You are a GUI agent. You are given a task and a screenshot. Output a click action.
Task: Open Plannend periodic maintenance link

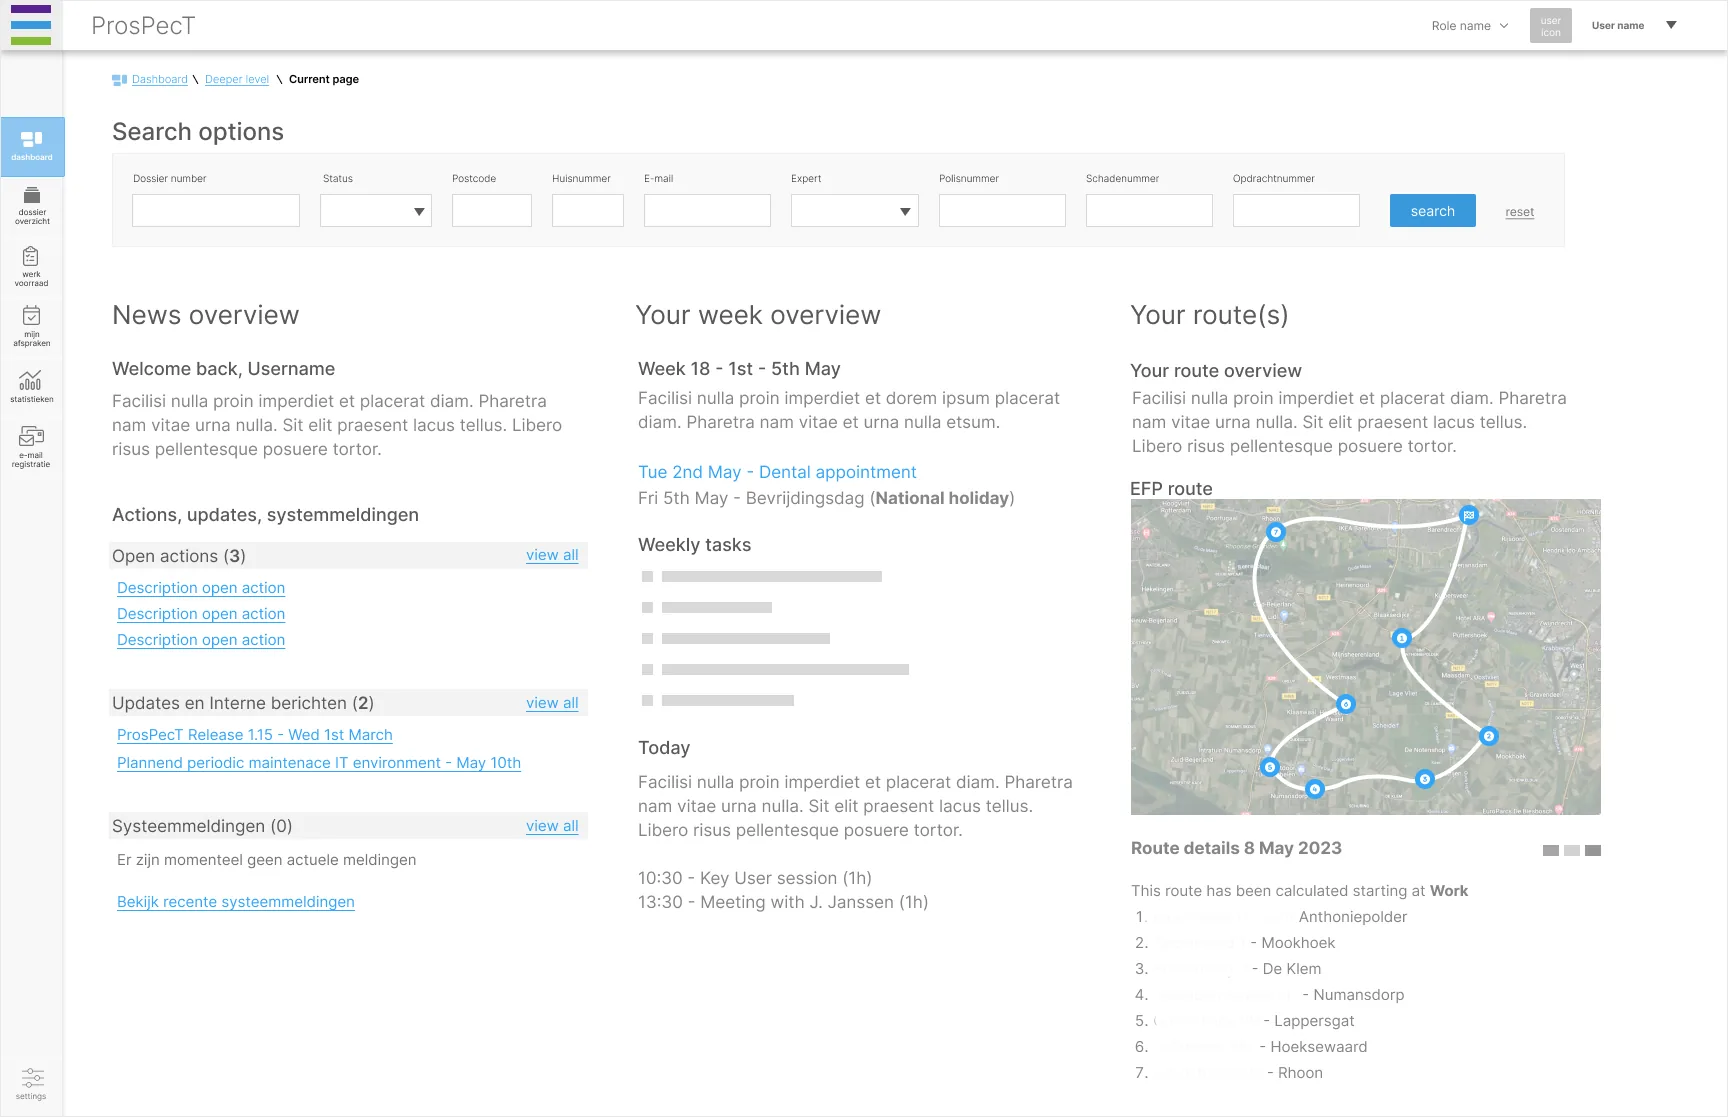point(319,763)
